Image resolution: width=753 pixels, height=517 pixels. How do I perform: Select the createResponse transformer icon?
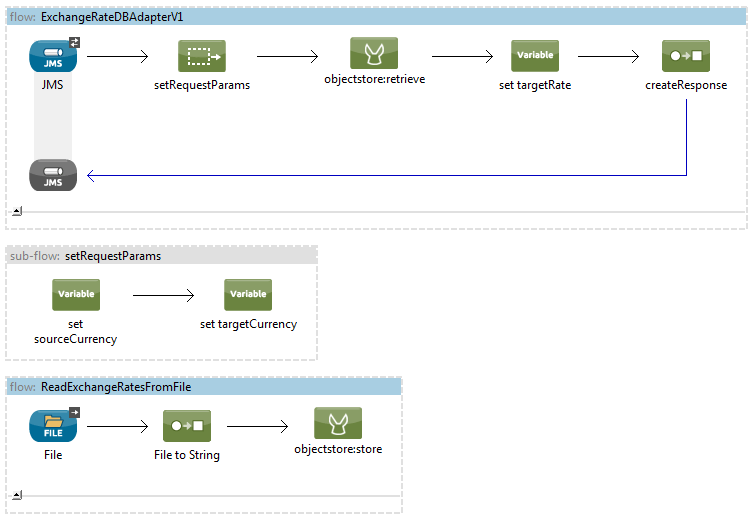coord(685,56)
